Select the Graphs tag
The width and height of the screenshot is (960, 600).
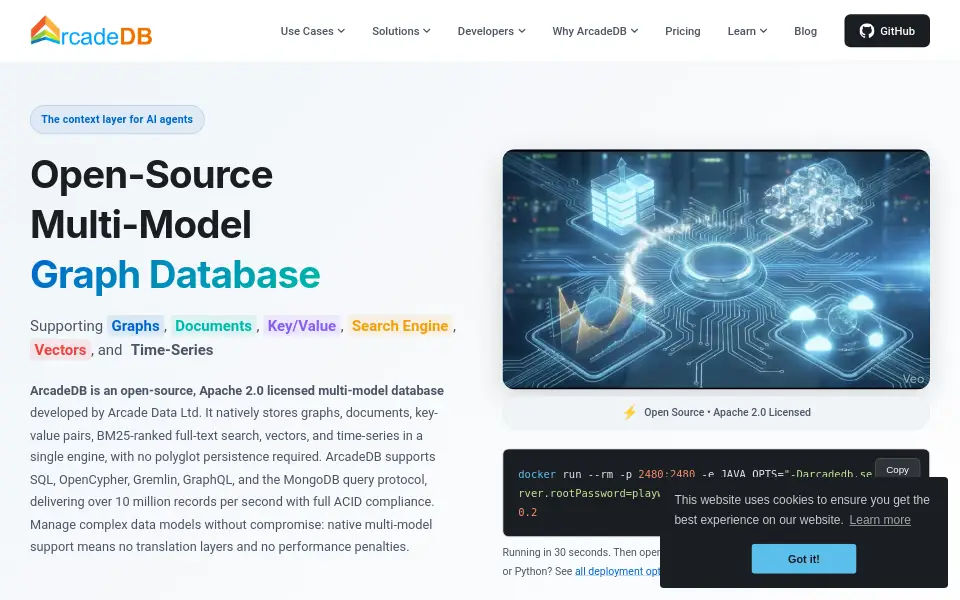pos(135,326)
